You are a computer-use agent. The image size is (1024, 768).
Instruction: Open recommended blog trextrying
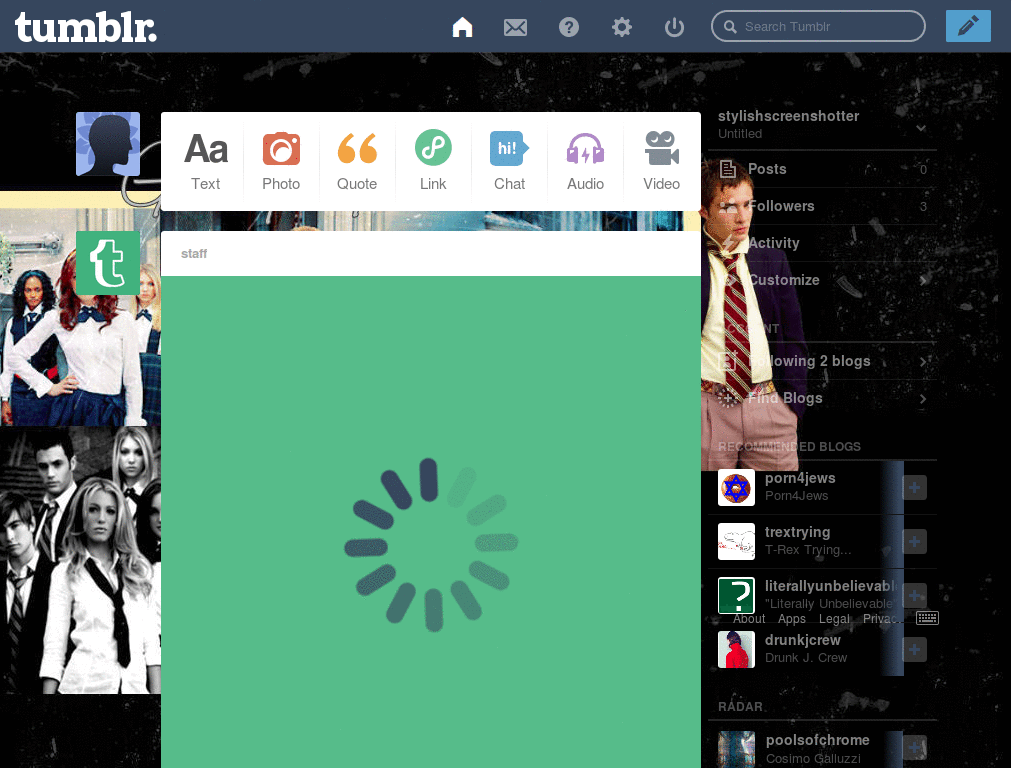click(x=797, y=532)
